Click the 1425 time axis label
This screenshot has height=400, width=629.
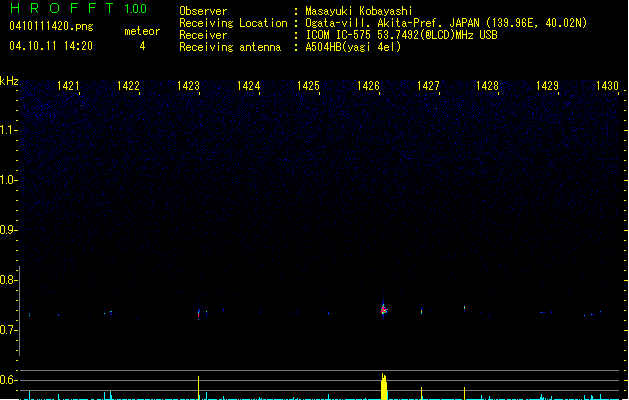click(x=308, y=86)
